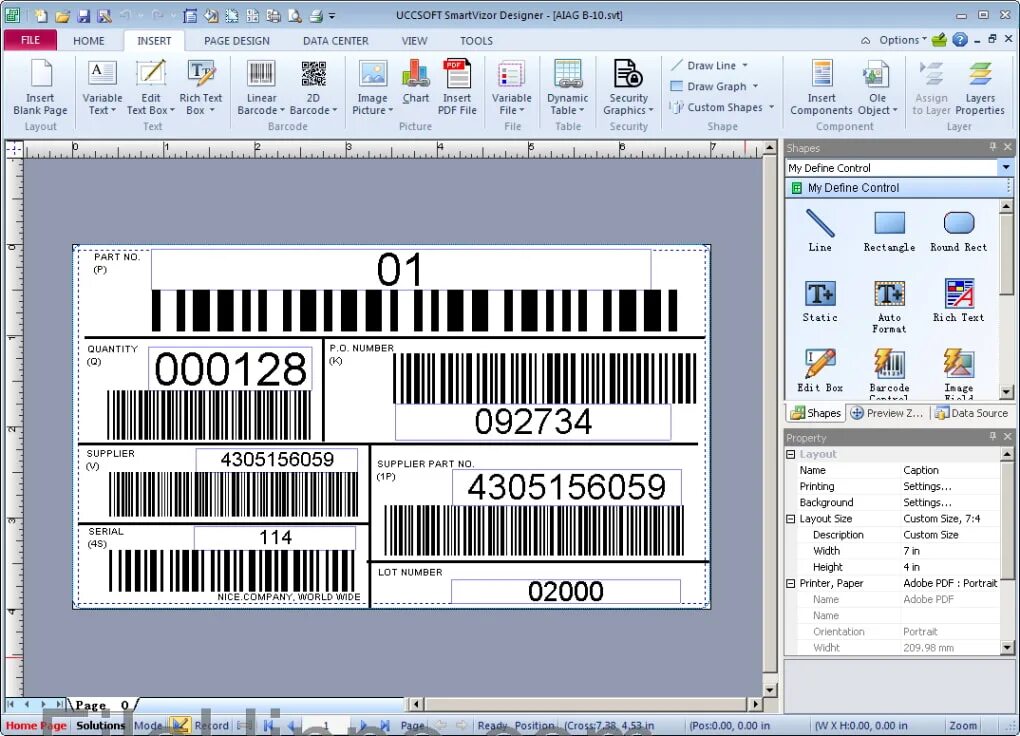Screen dimensions: 1020x736
Task: Collapse the Layout section in Property panel
Action: (x=790, y=454)
